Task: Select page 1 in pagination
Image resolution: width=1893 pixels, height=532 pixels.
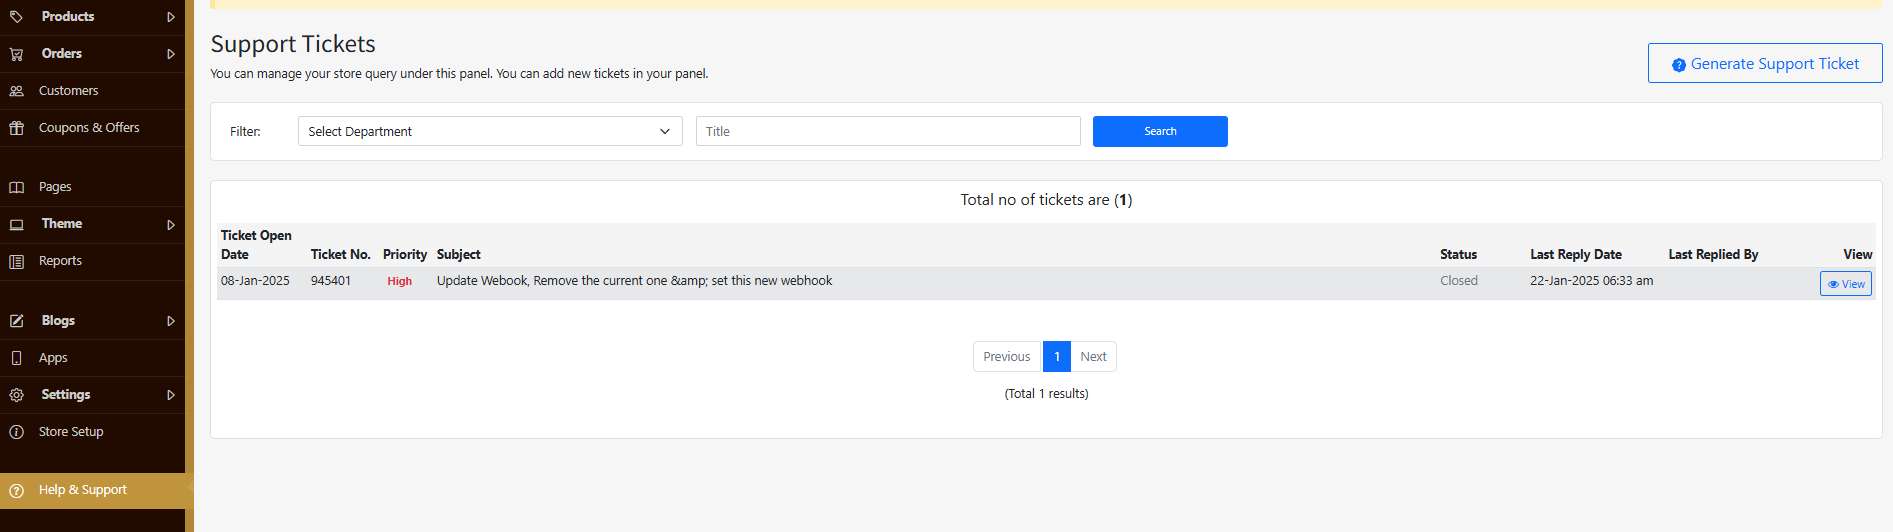Action: pos(1057,357)
